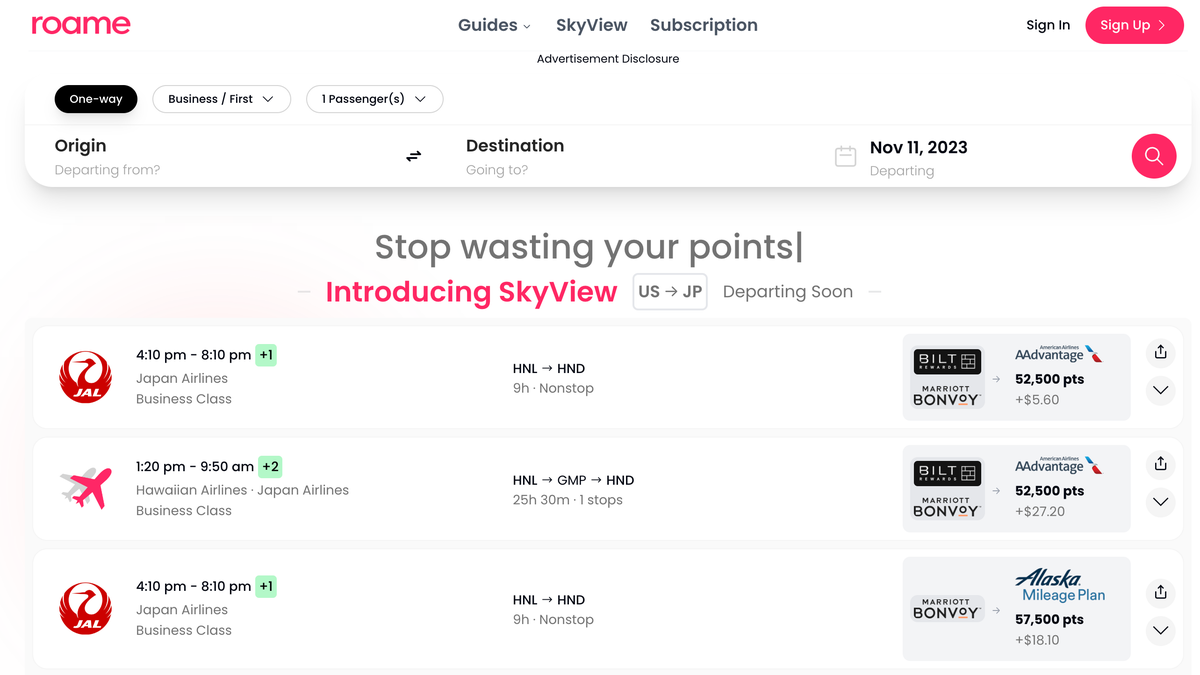Viewport: 1200px width, 675px height.
Task: Swap origin and destination with arrows icon
Action: 413,156
